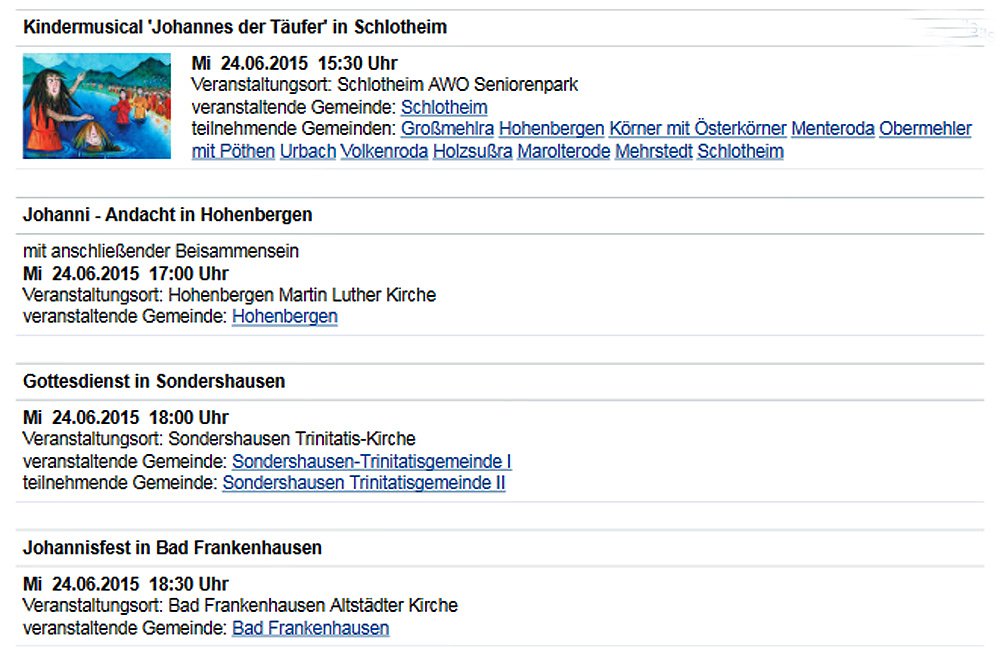
Task: Open the Marolterode parish link
Action: (x=563, y=152)
